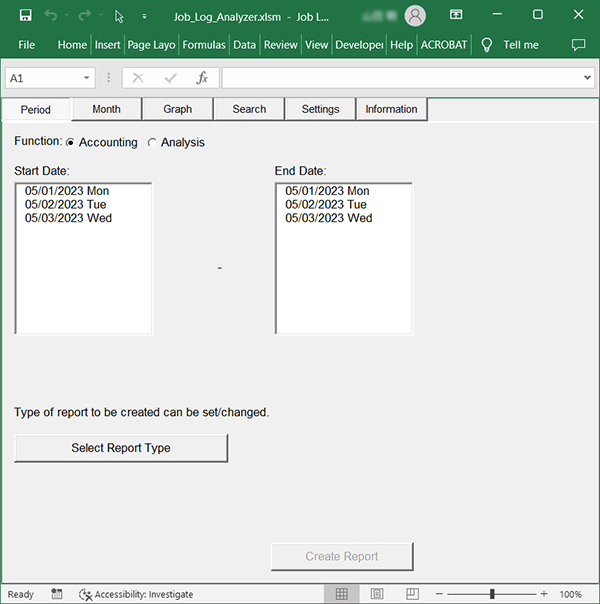Select Start Date 05/01/2023 Mon
The image size is (600, 604).
[84, 191]
